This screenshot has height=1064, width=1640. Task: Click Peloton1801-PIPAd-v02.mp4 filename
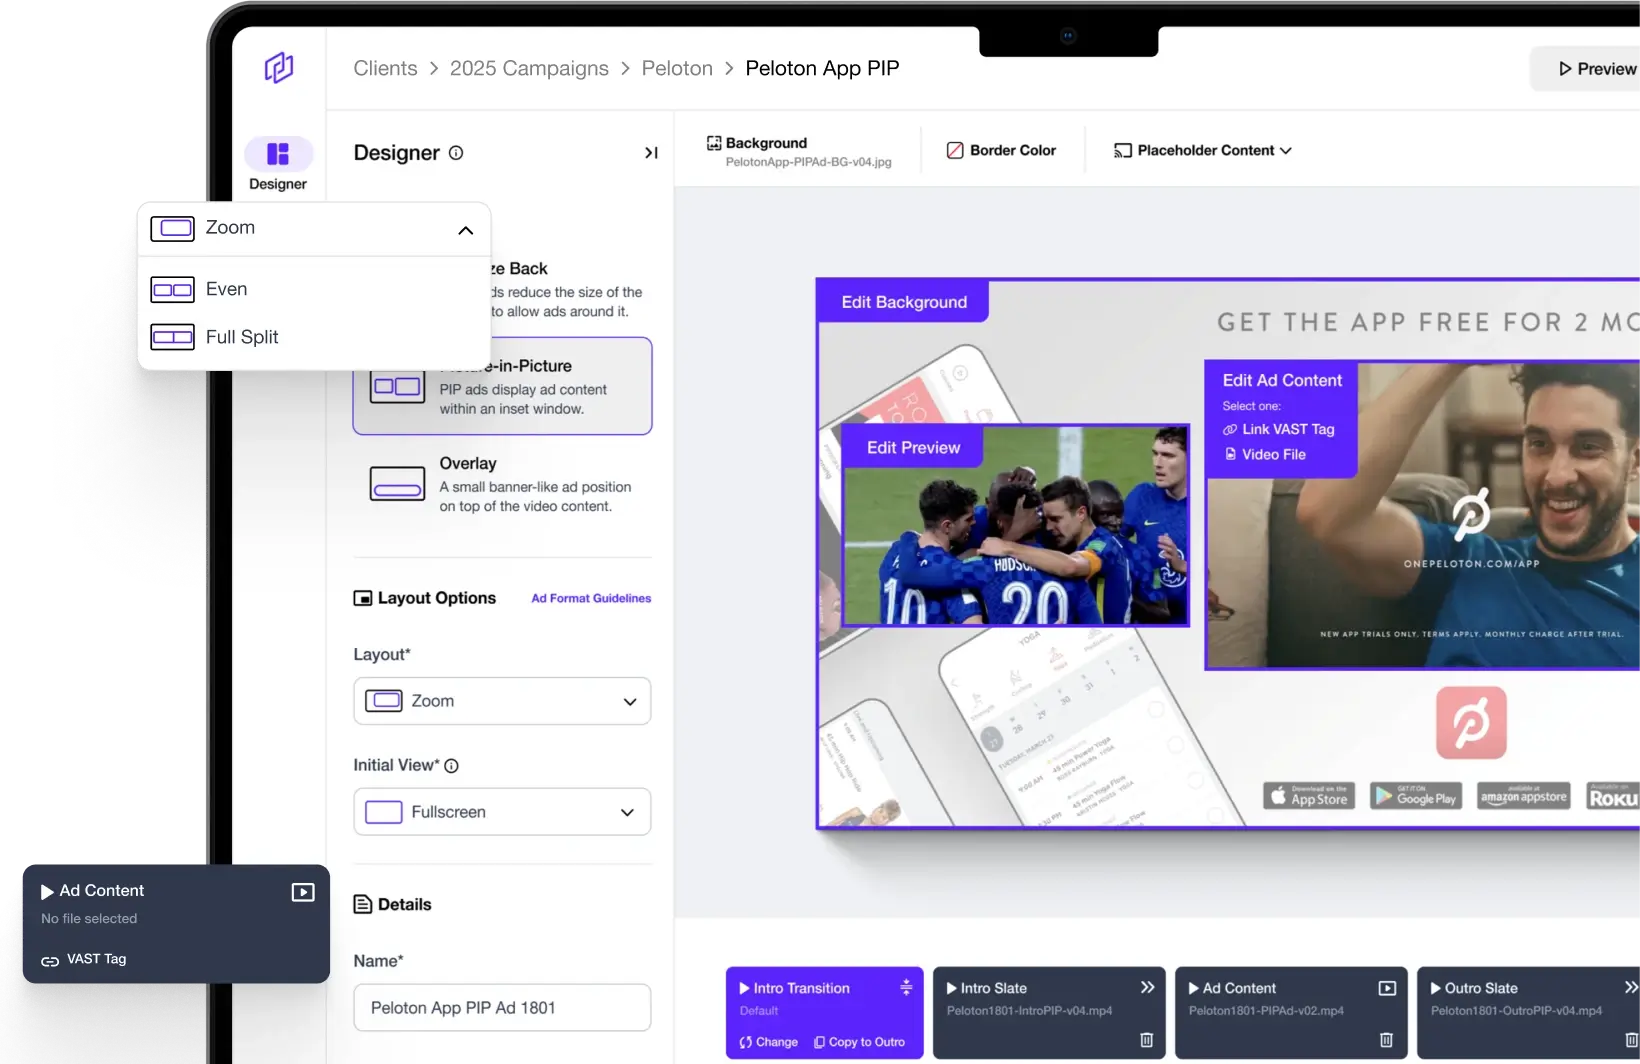tap(1266, 1011)
